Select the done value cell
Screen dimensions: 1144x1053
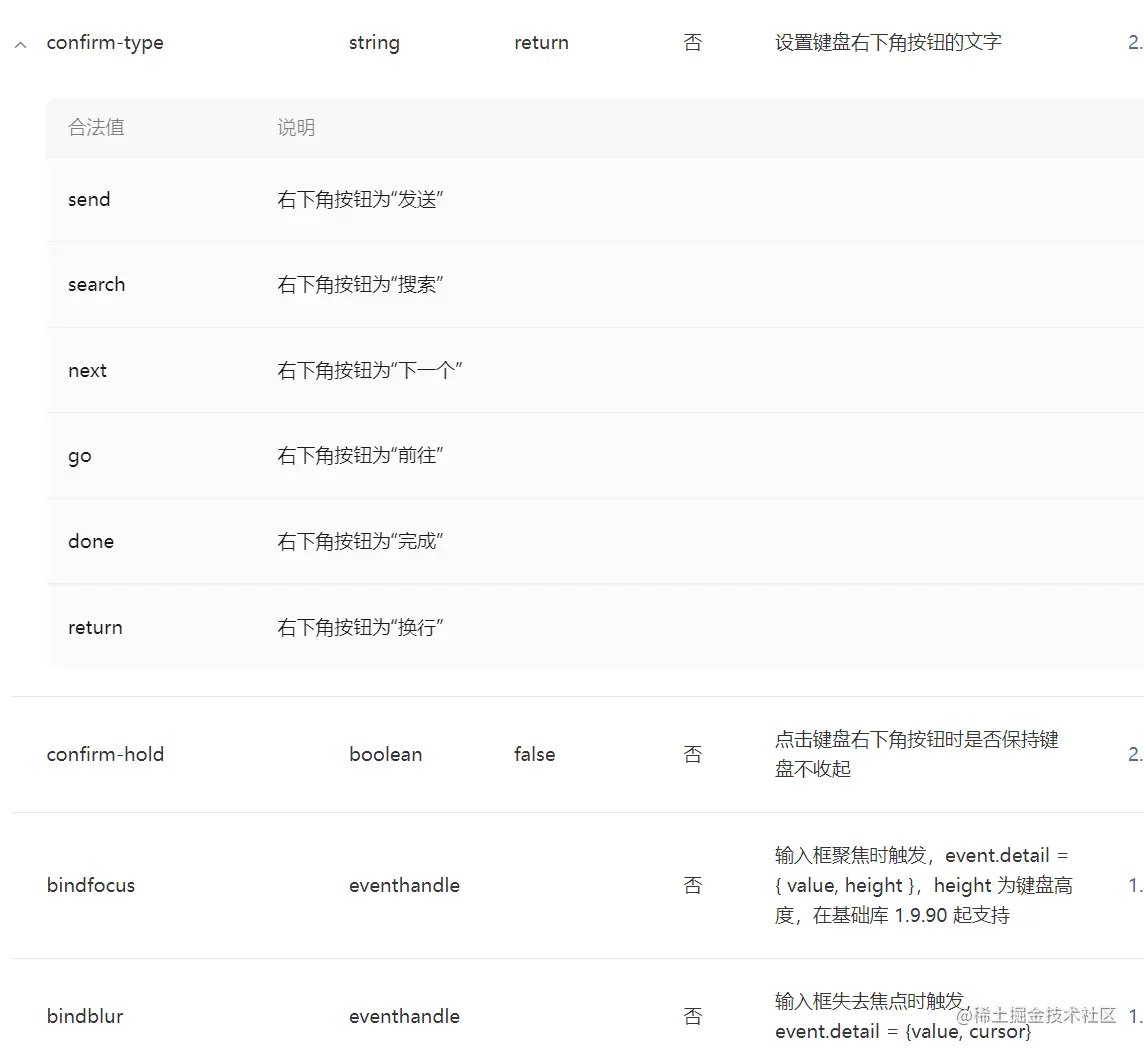[x=91, y=541]
